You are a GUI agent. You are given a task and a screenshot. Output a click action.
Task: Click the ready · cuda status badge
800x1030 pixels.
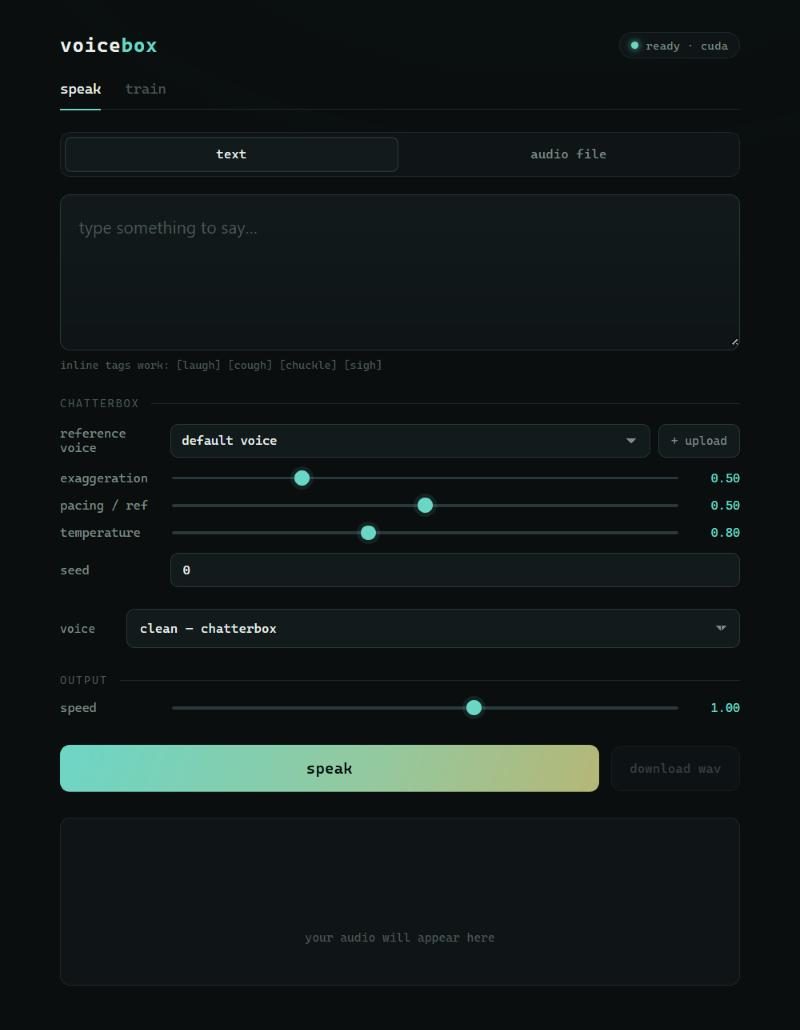679,46
